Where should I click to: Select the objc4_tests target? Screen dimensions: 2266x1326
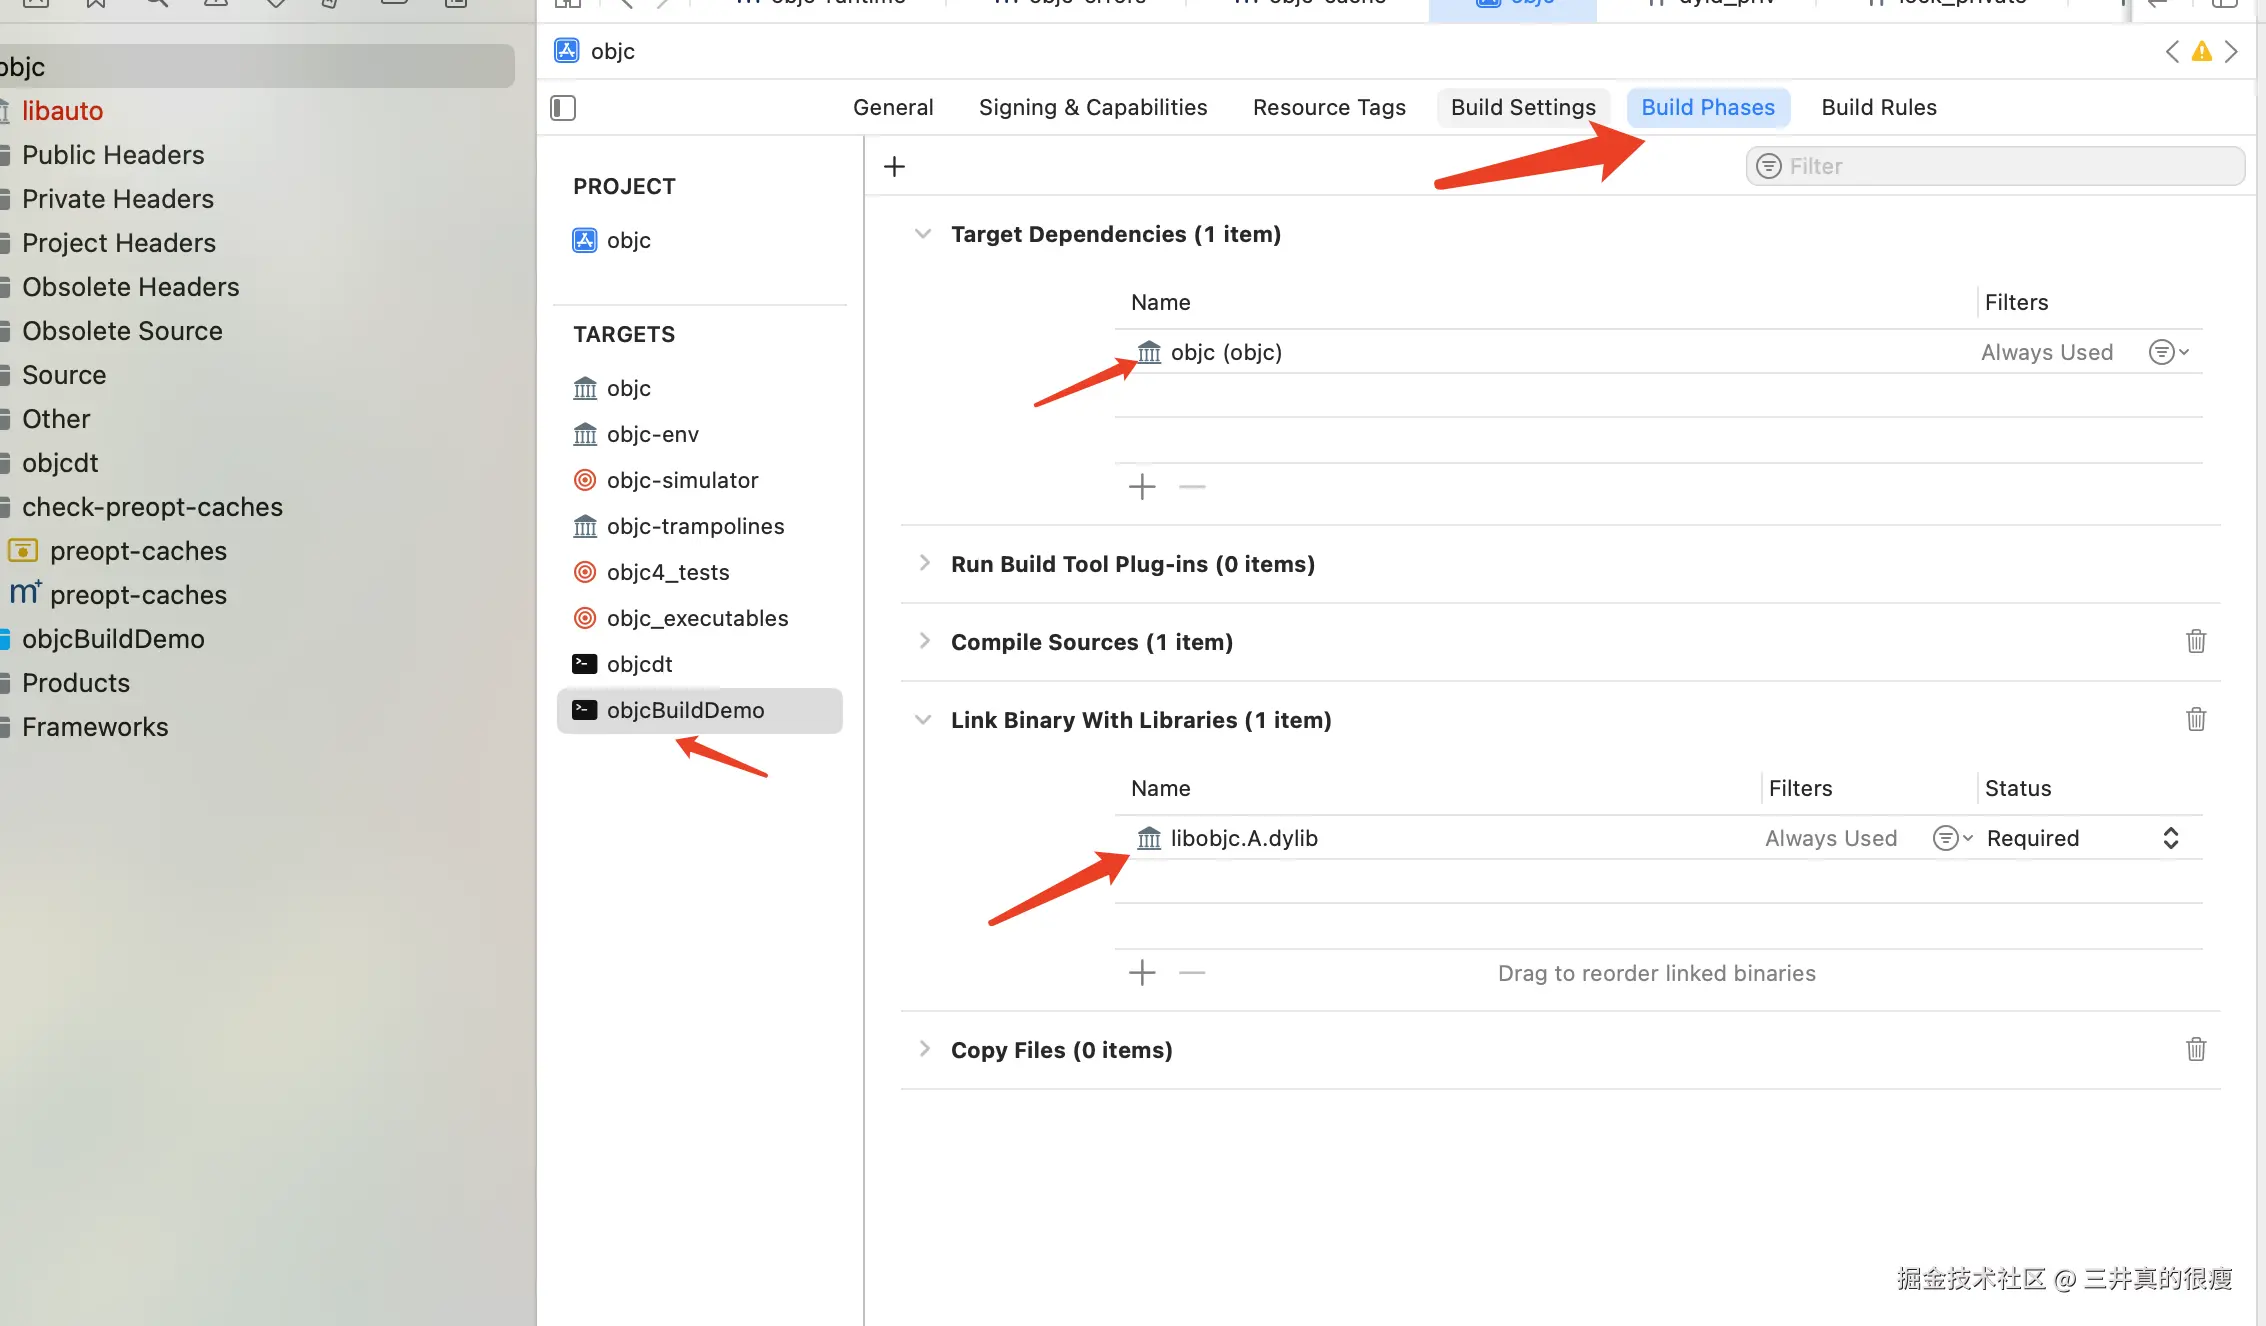[x=667, y=572]
